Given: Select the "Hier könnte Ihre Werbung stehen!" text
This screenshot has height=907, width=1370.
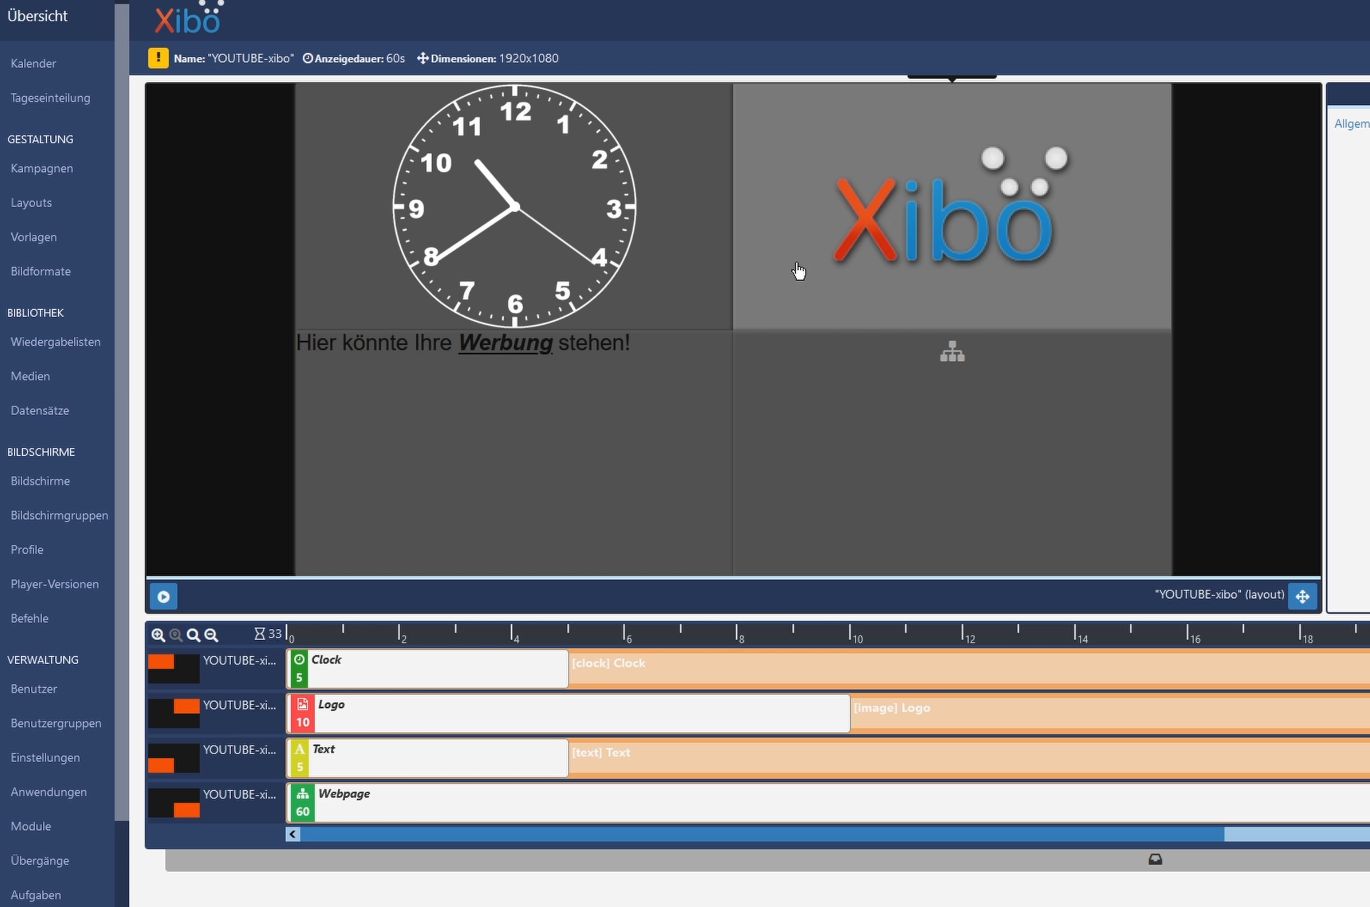Looking at the screenshot, I should coord(463,343).
